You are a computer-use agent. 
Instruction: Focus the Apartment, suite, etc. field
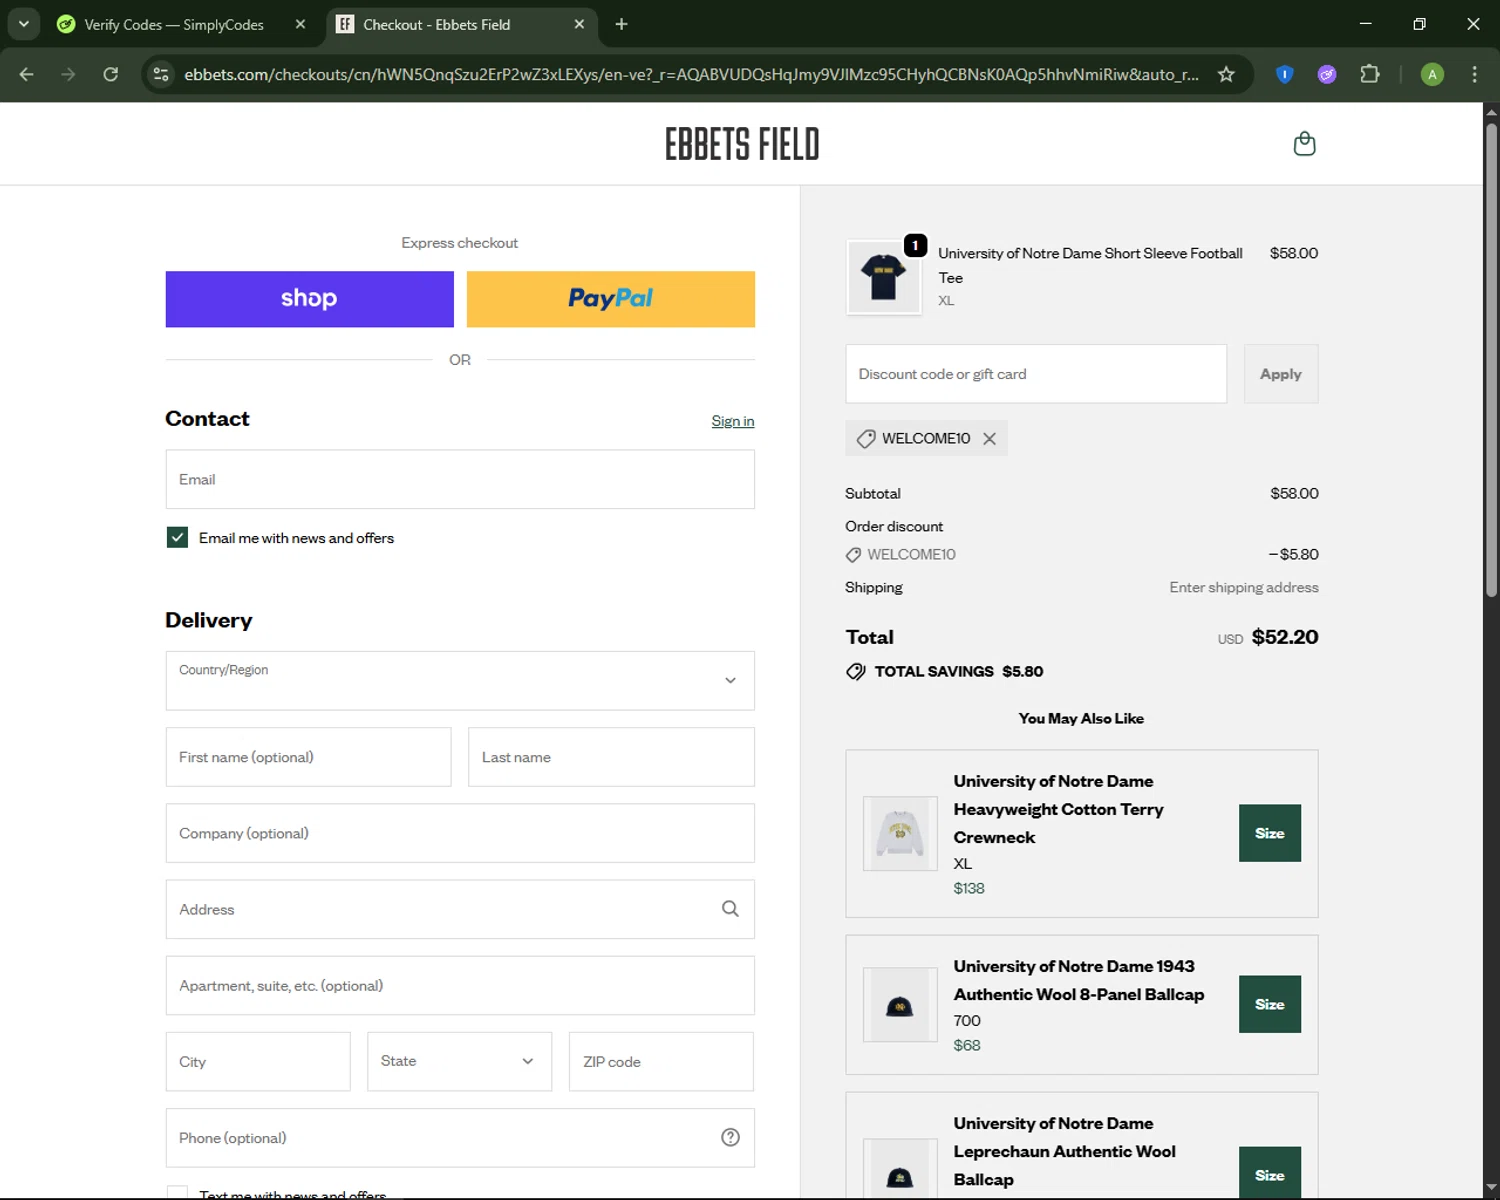pyautogui.click(x=460, y=985)
